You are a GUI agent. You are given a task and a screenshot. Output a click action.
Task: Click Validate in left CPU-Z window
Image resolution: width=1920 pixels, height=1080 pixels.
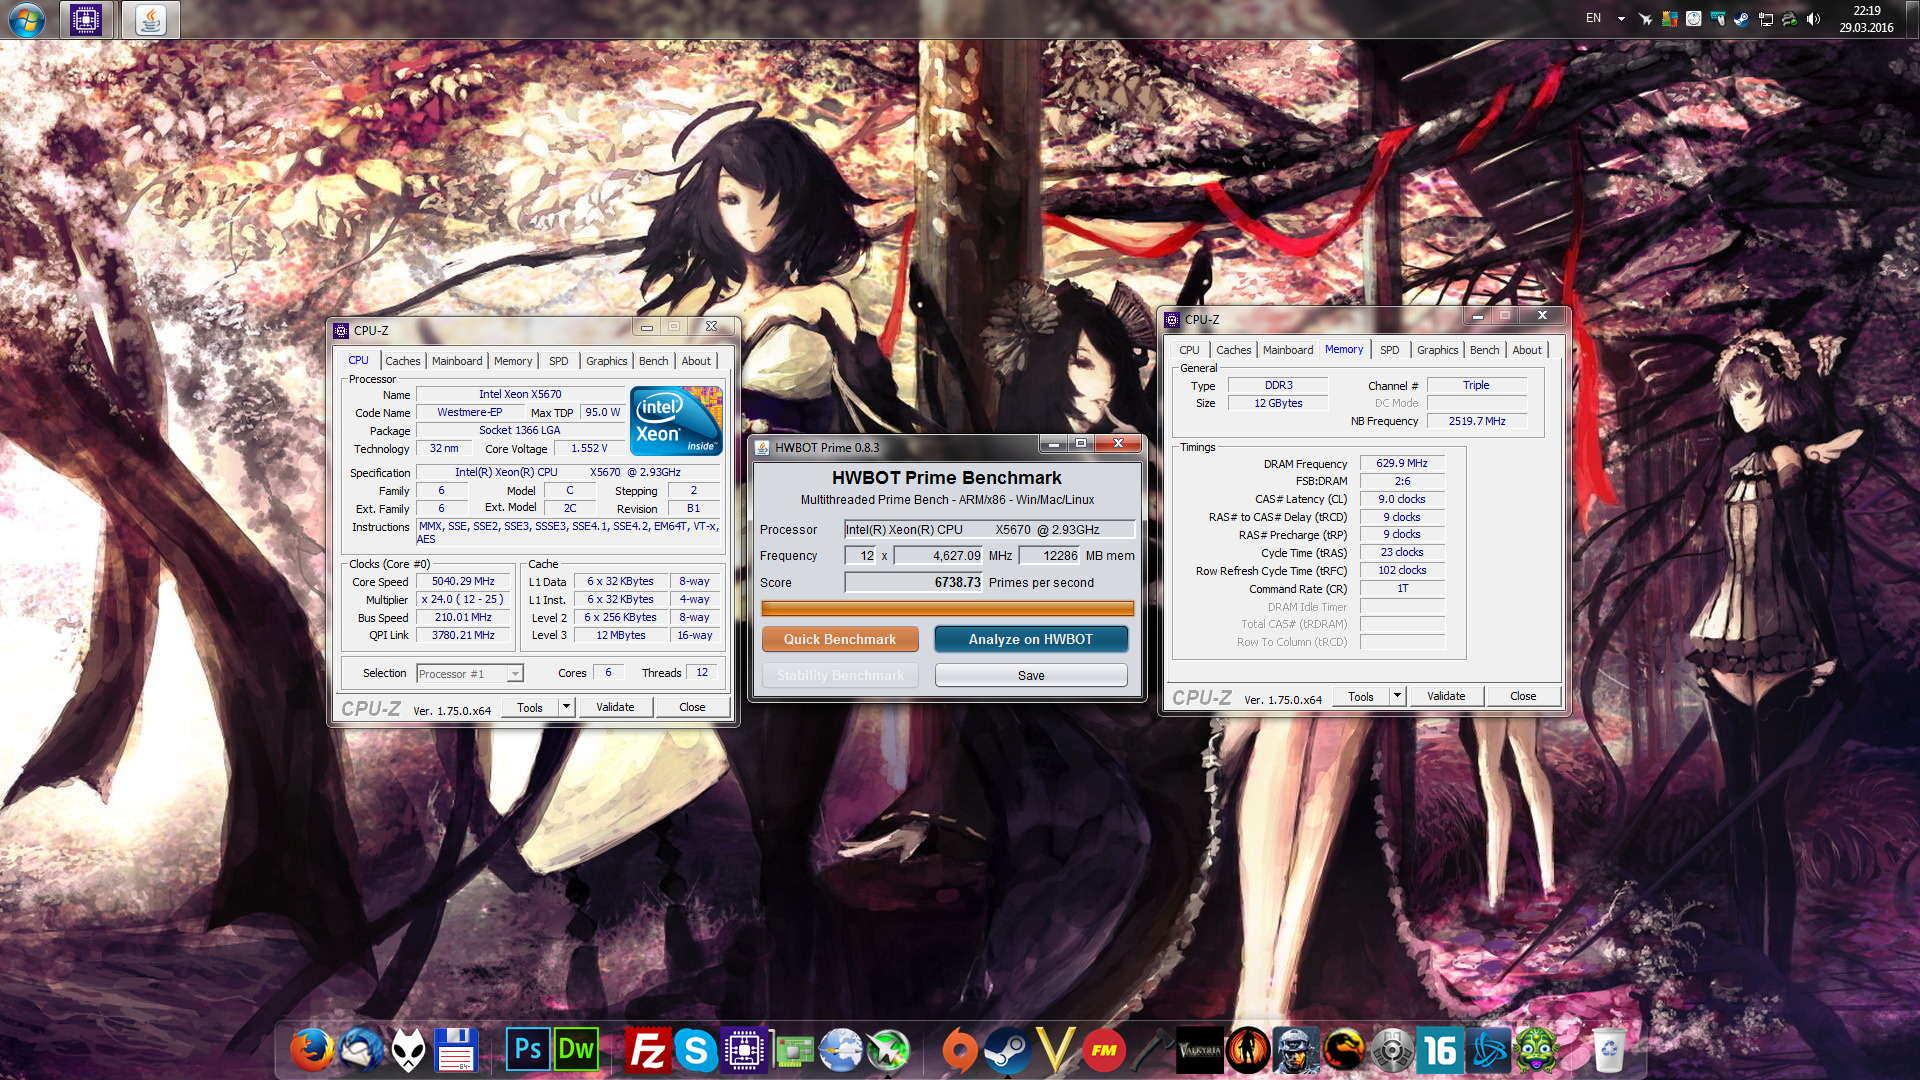615,707
